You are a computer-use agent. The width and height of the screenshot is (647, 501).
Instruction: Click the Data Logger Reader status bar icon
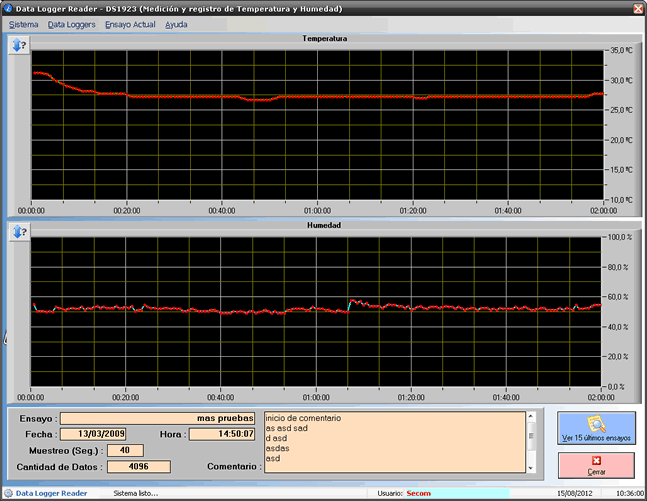(x=8, y=493)
